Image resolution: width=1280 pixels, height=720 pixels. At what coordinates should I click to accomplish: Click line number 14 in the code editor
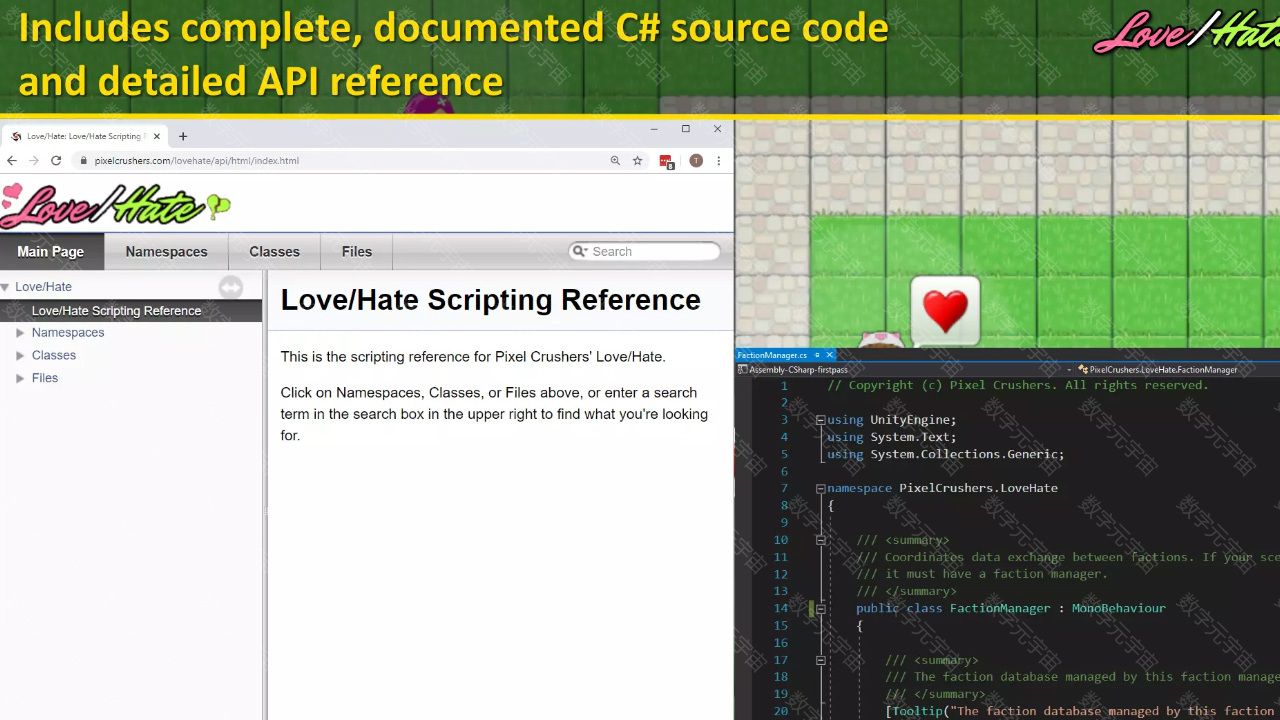pyautogui.click(x=780, y=609)
